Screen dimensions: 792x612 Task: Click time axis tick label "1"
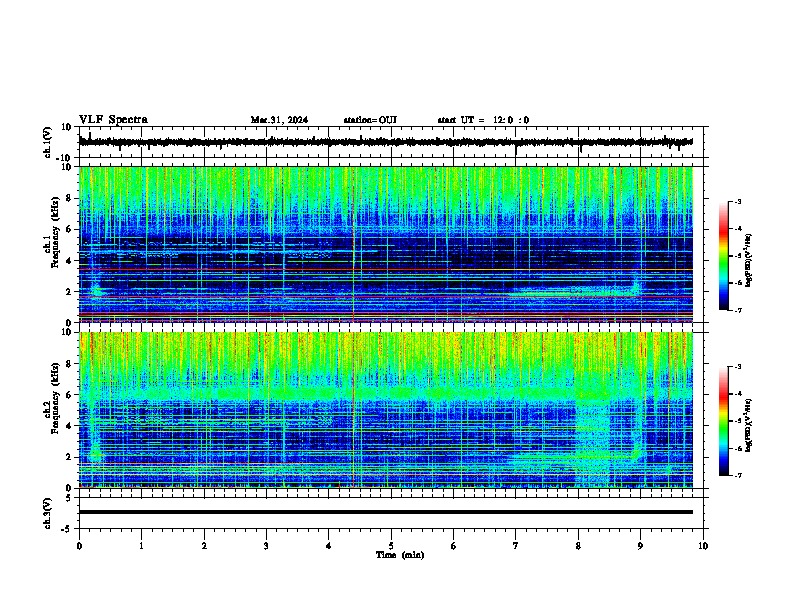click(141, 546)
